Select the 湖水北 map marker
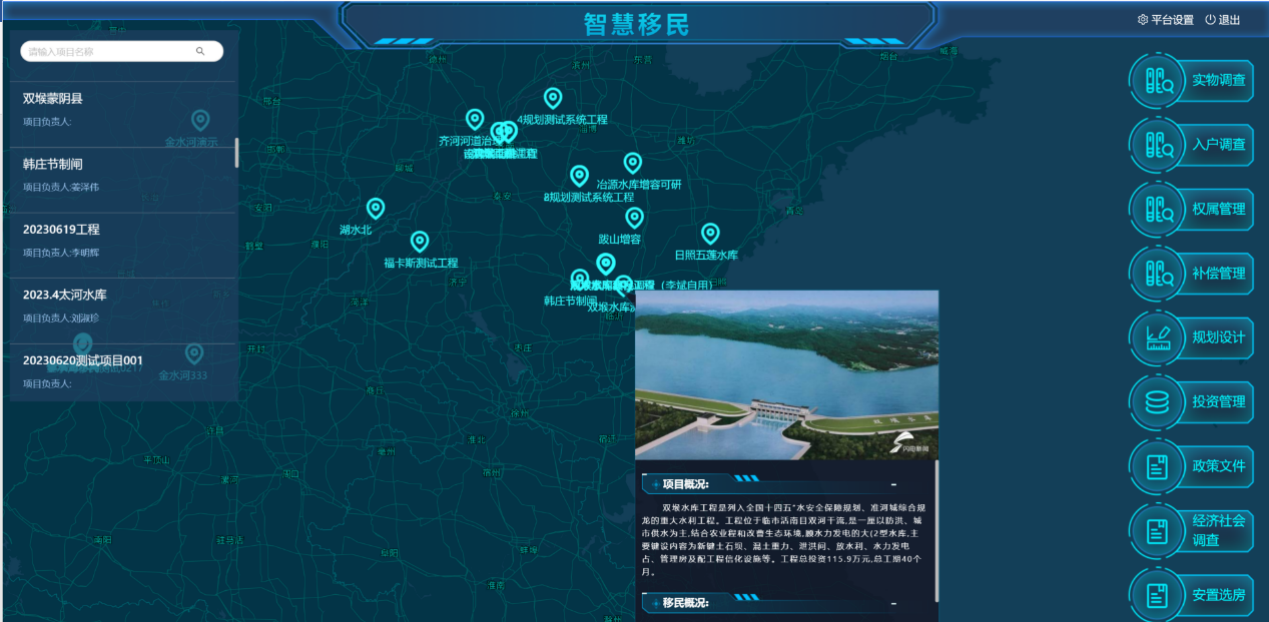Screen dimensions: 1269x622 point(375,208)
